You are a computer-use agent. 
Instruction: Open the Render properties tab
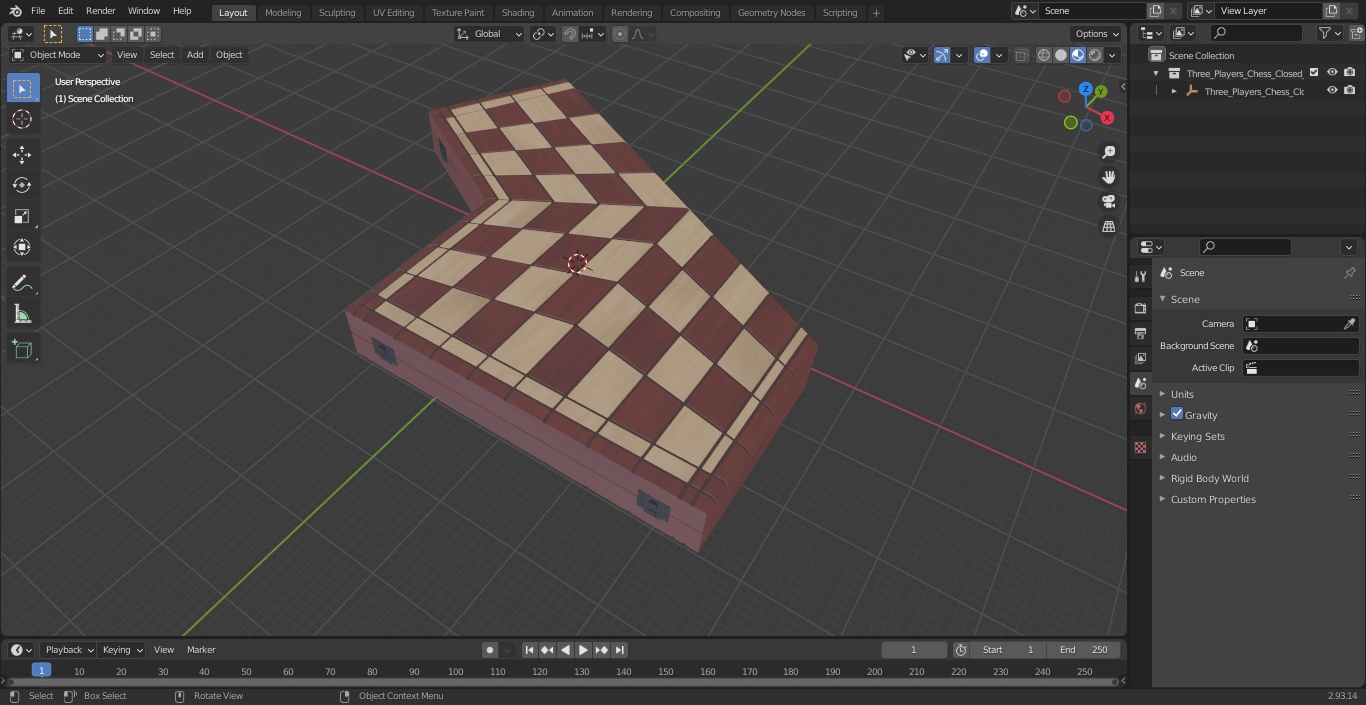pos(1140,308)
